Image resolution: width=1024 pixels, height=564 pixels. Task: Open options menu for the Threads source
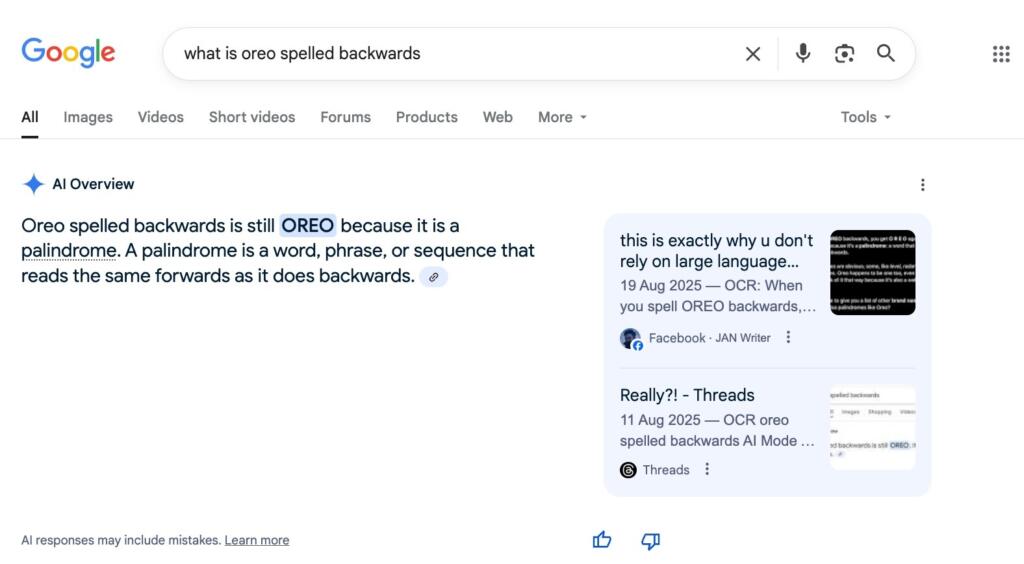click(707, 469)
